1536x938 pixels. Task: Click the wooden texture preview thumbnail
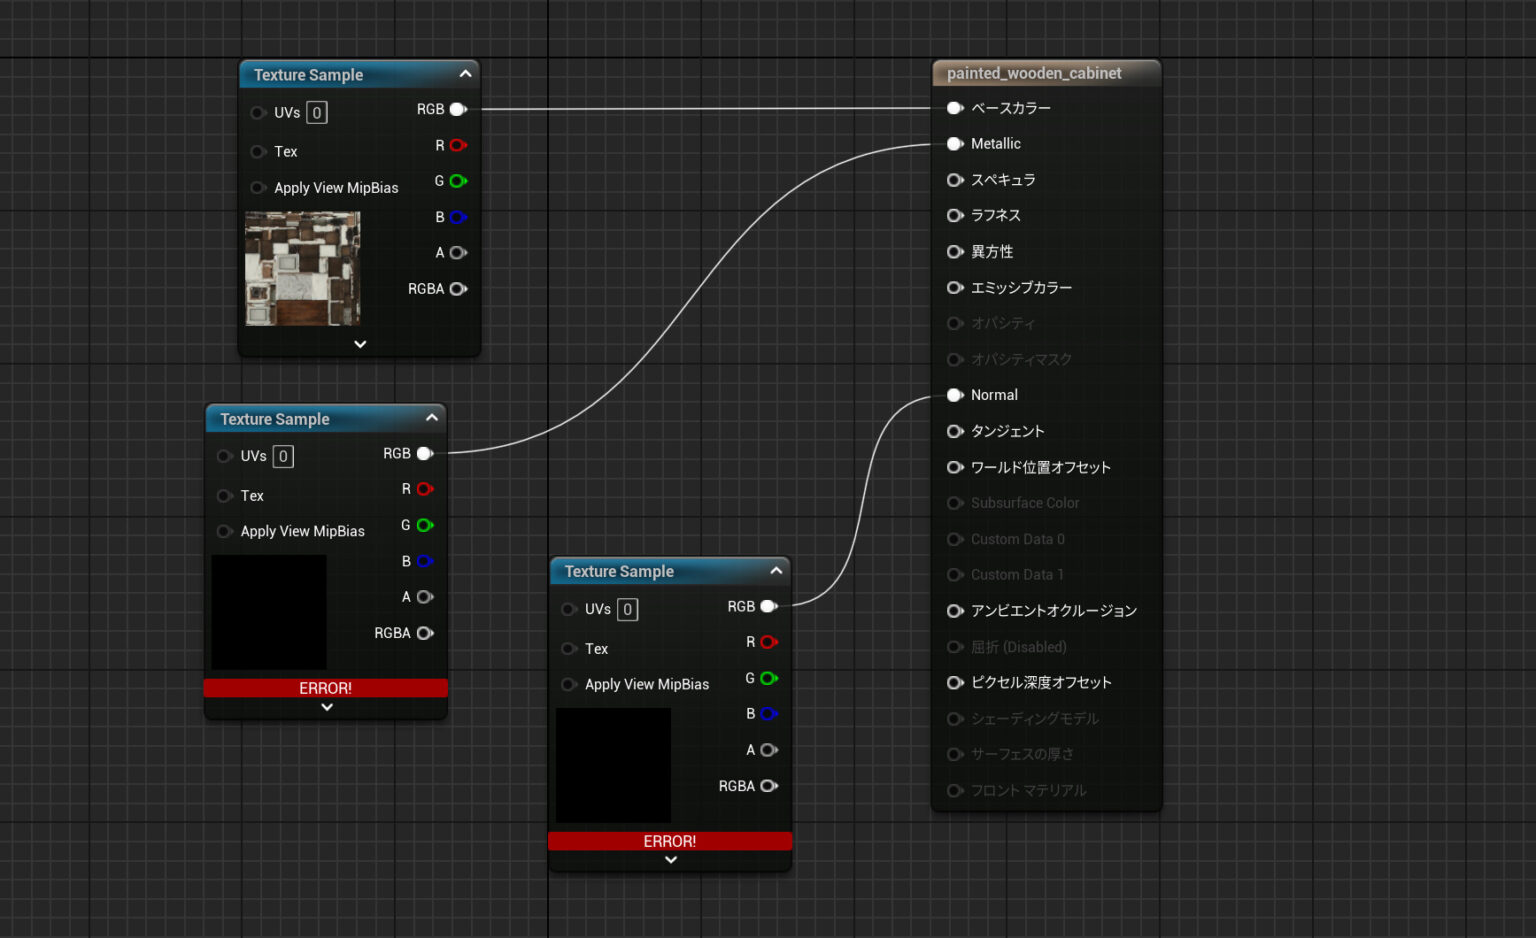(301, 268)
